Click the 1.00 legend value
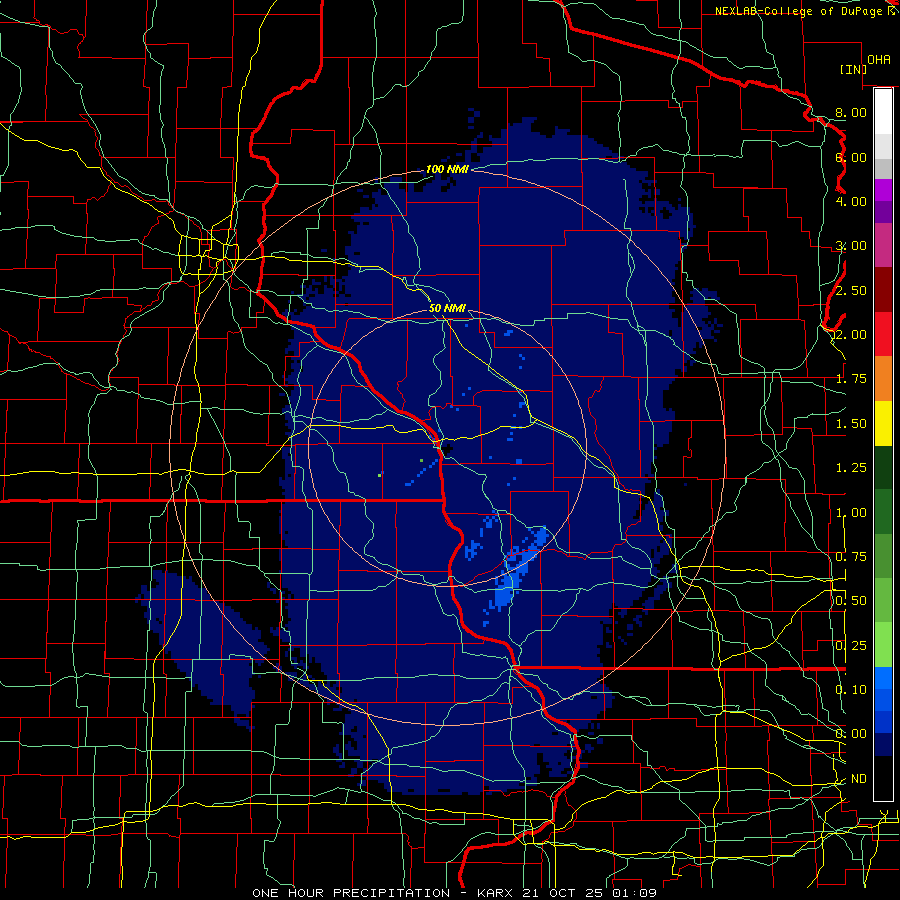Viewport: 900px width, 900px height. click(x=851, y=513)
